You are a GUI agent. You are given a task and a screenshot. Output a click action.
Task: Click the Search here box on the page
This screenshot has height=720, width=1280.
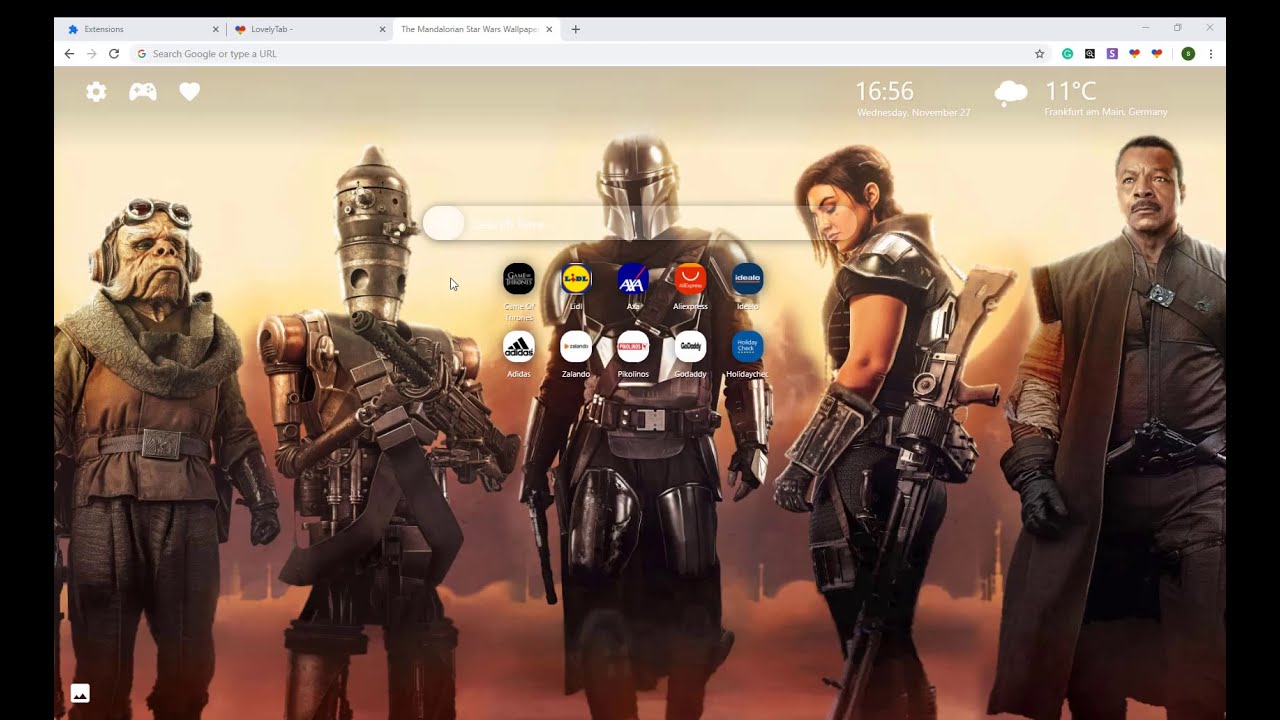(x=640, y=223)
